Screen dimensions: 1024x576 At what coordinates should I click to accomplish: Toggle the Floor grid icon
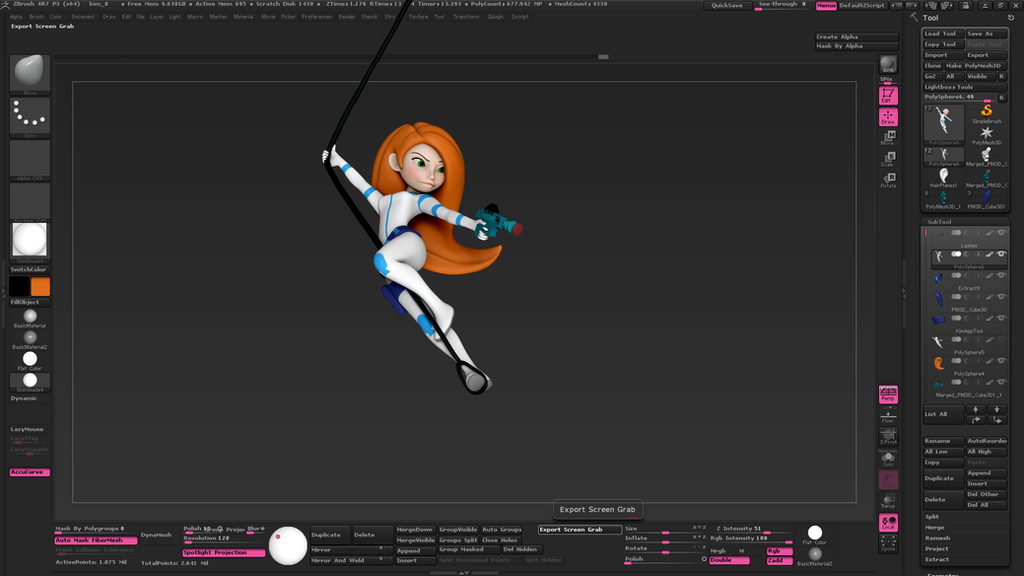[888, 415]
